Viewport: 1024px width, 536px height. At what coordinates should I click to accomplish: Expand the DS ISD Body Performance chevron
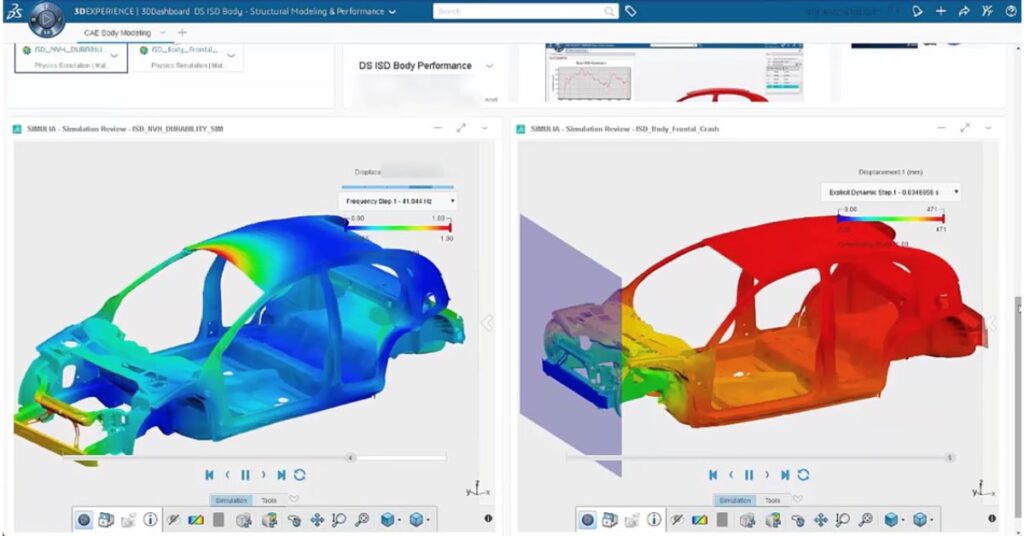(490, 66)
